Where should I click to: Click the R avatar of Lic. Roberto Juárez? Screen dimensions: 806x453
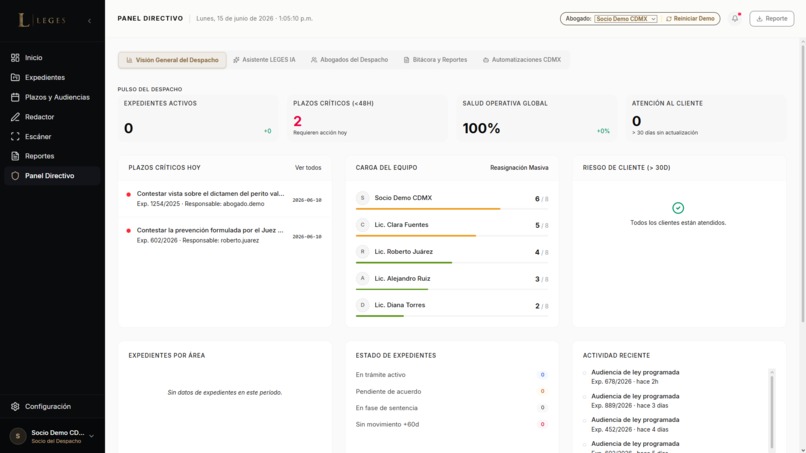point(362,251)
